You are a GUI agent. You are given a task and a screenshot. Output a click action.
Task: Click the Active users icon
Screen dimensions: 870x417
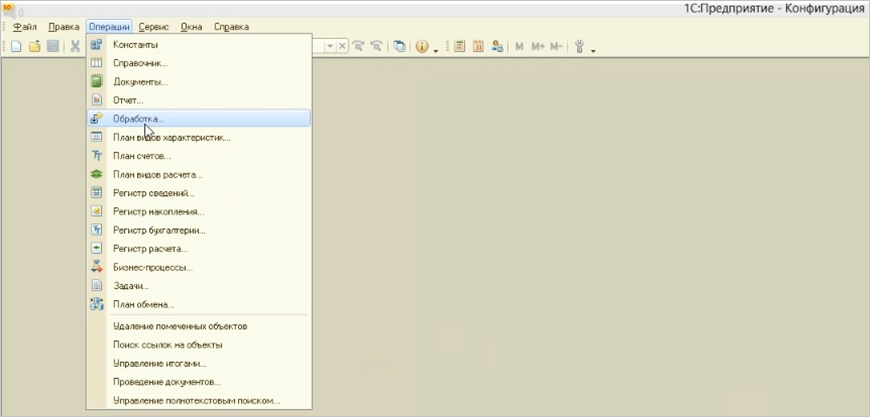click(497, 47)
